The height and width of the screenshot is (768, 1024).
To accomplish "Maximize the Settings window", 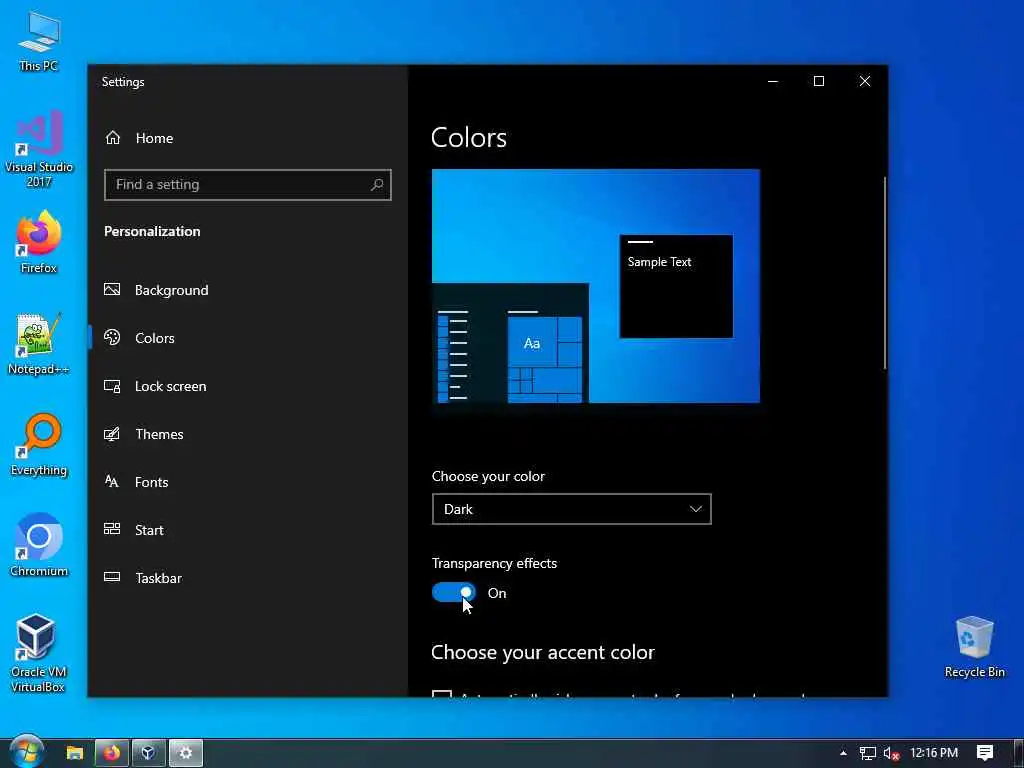I will [819, 82].
